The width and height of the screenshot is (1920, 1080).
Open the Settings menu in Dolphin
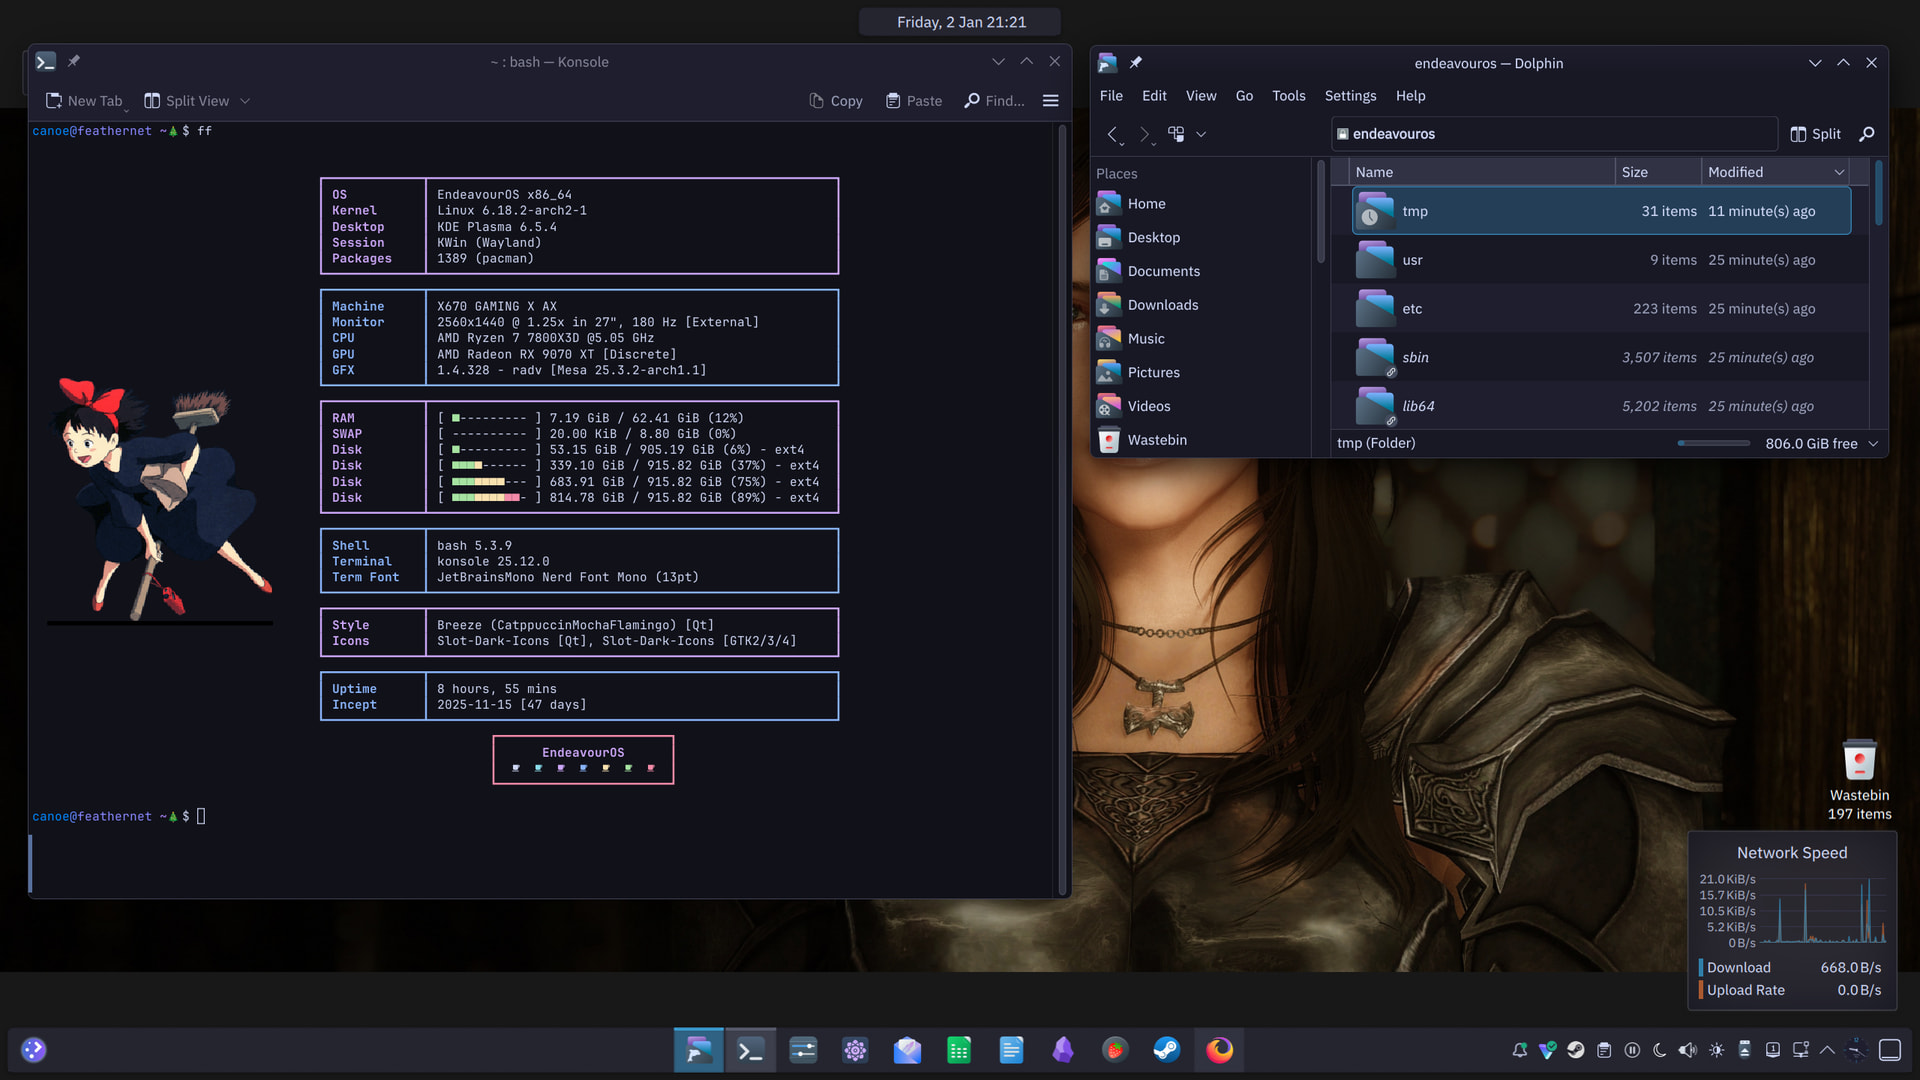point(1350,96)
